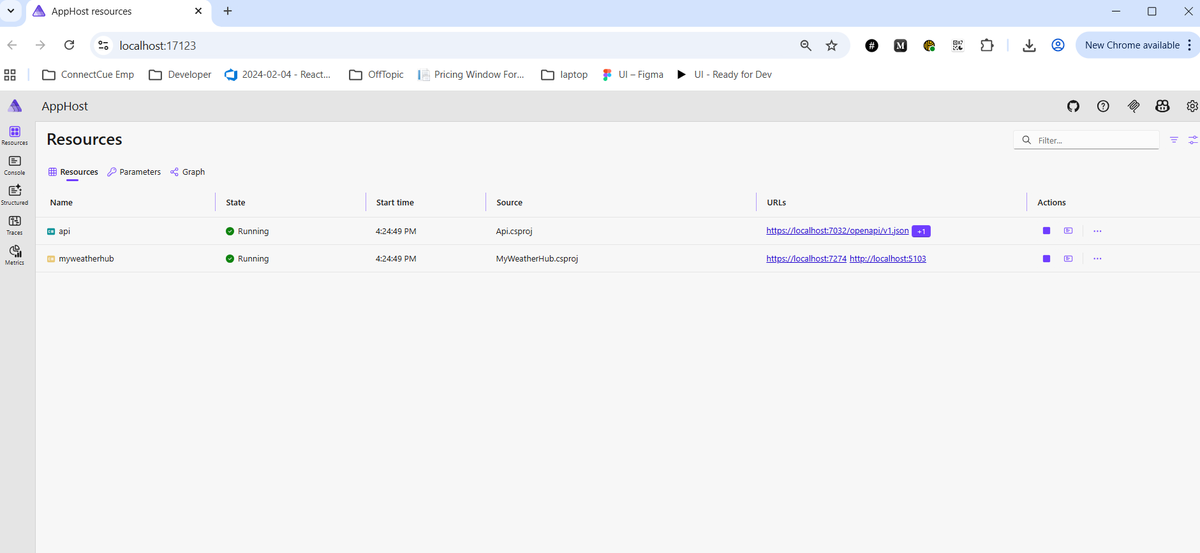Click the Filter search field

1086,140
